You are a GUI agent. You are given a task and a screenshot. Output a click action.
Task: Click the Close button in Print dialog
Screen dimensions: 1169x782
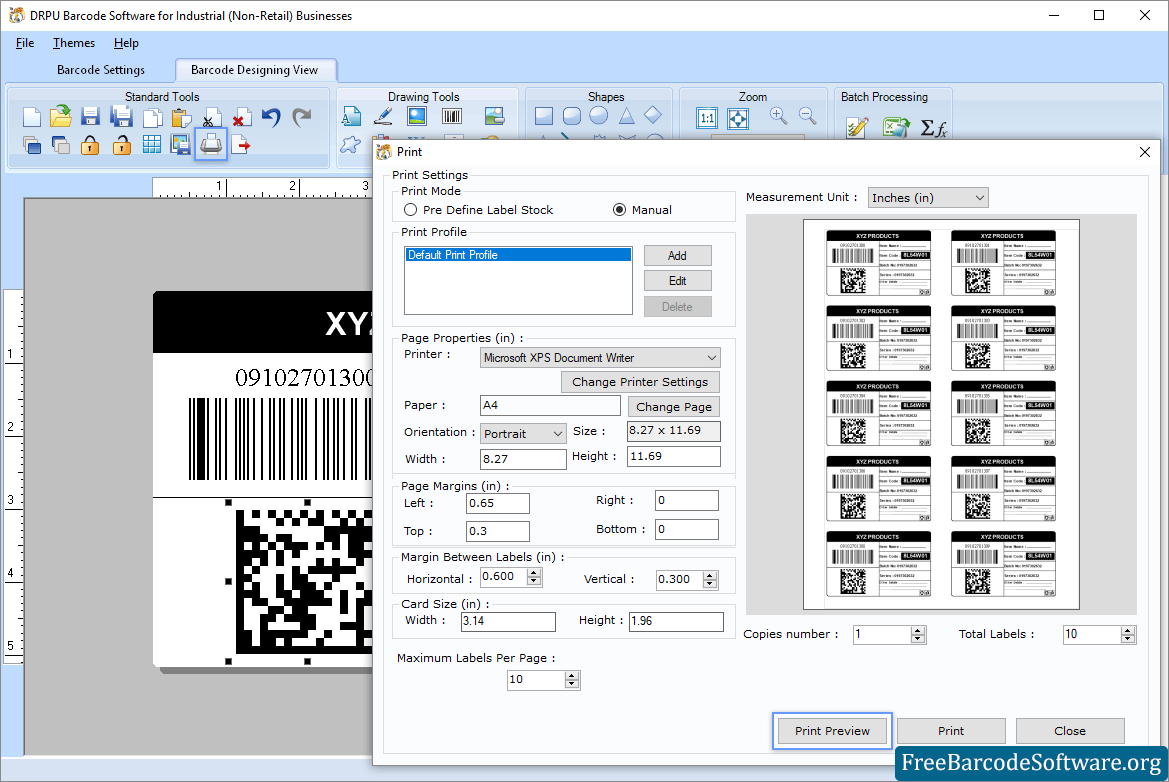1070,731
